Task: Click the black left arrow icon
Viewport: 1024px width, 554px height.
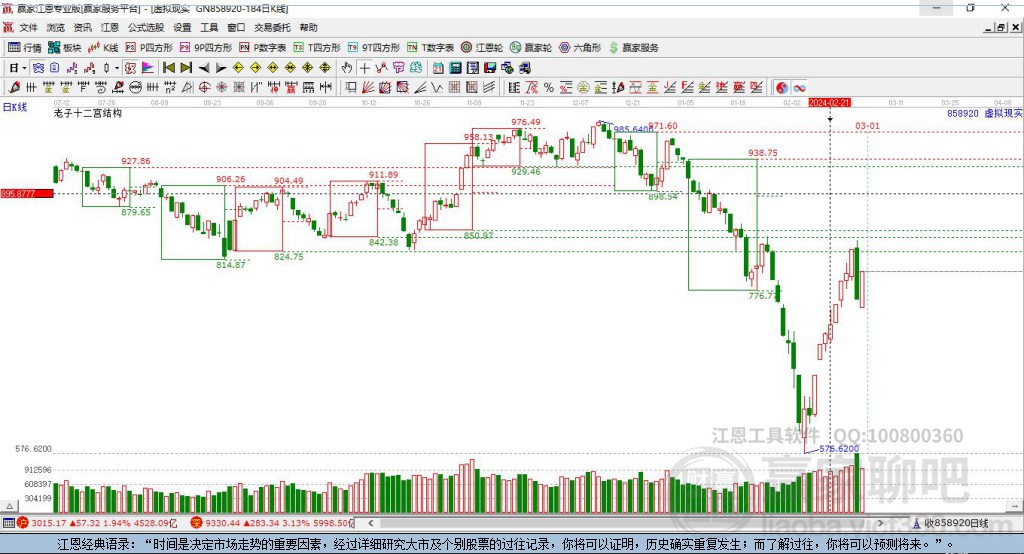Action: point(204,68)
